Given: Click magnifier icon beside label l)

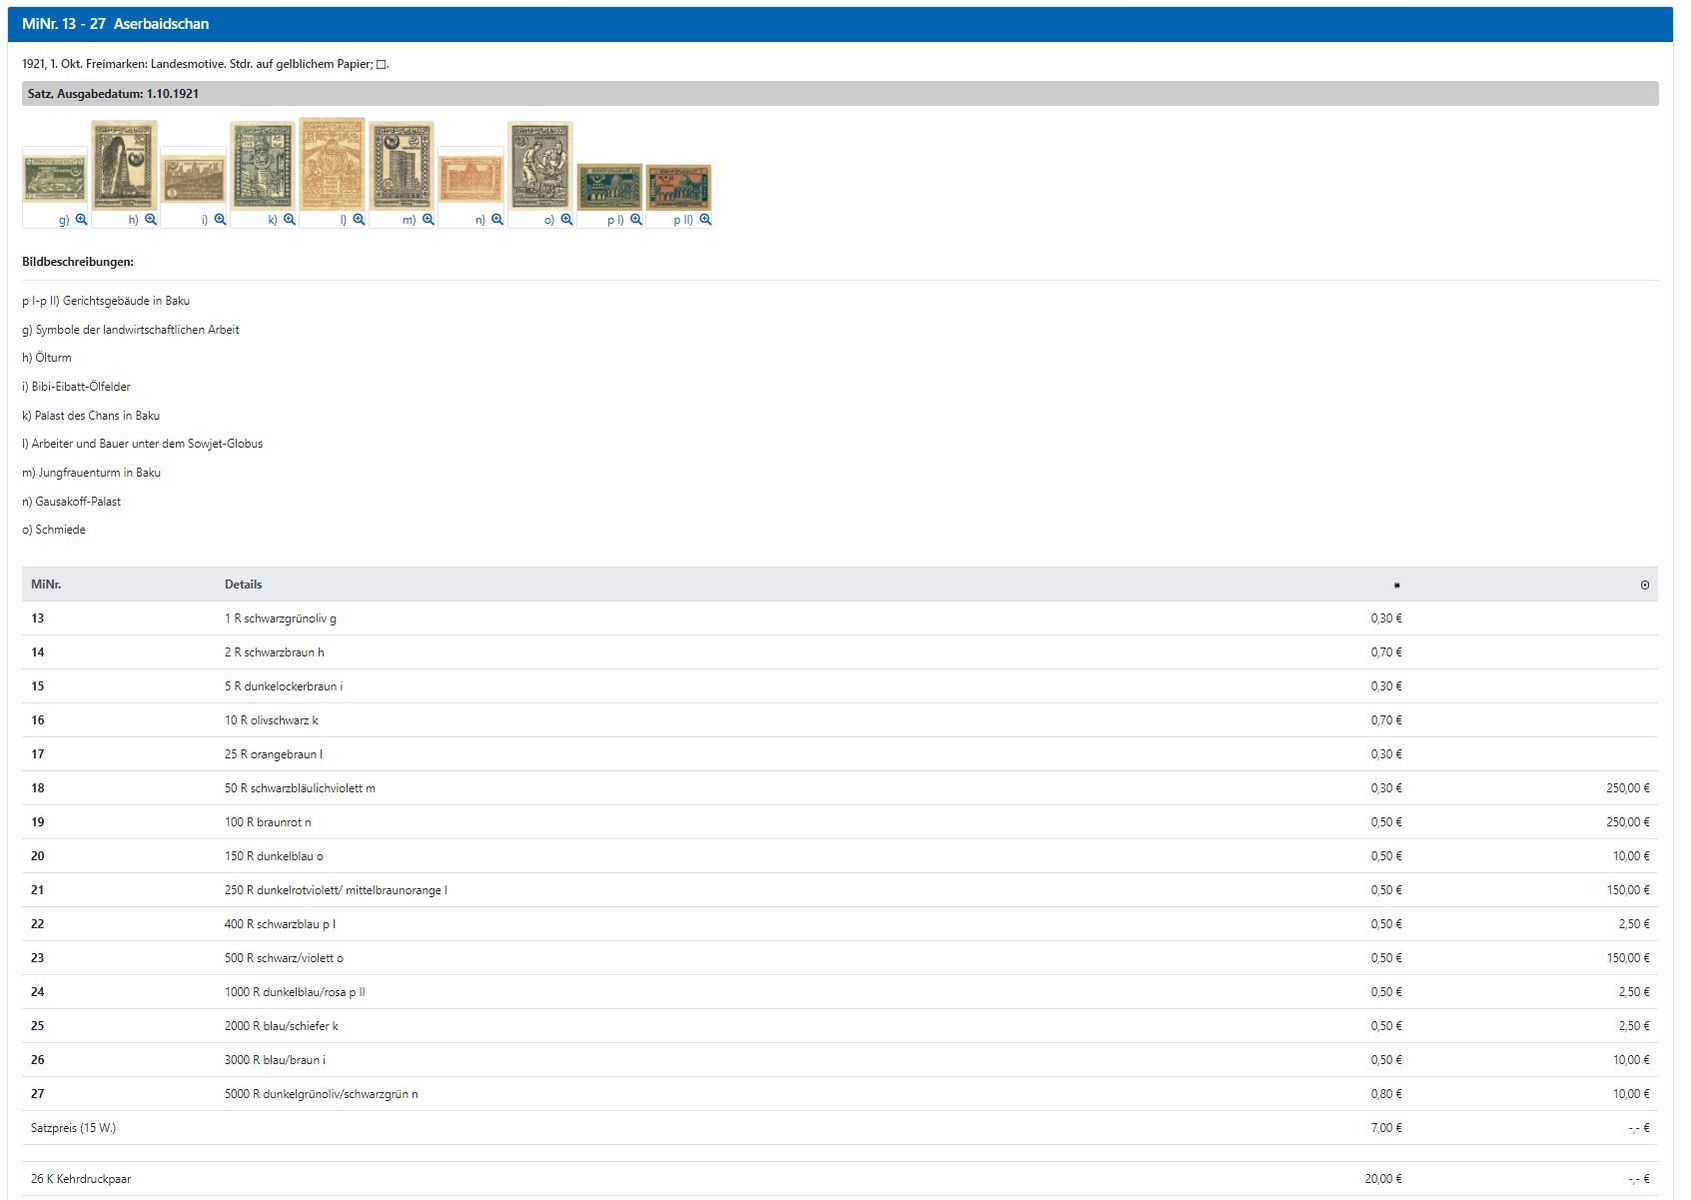Looking at the screenshot, I should click(x=358, y=220).
